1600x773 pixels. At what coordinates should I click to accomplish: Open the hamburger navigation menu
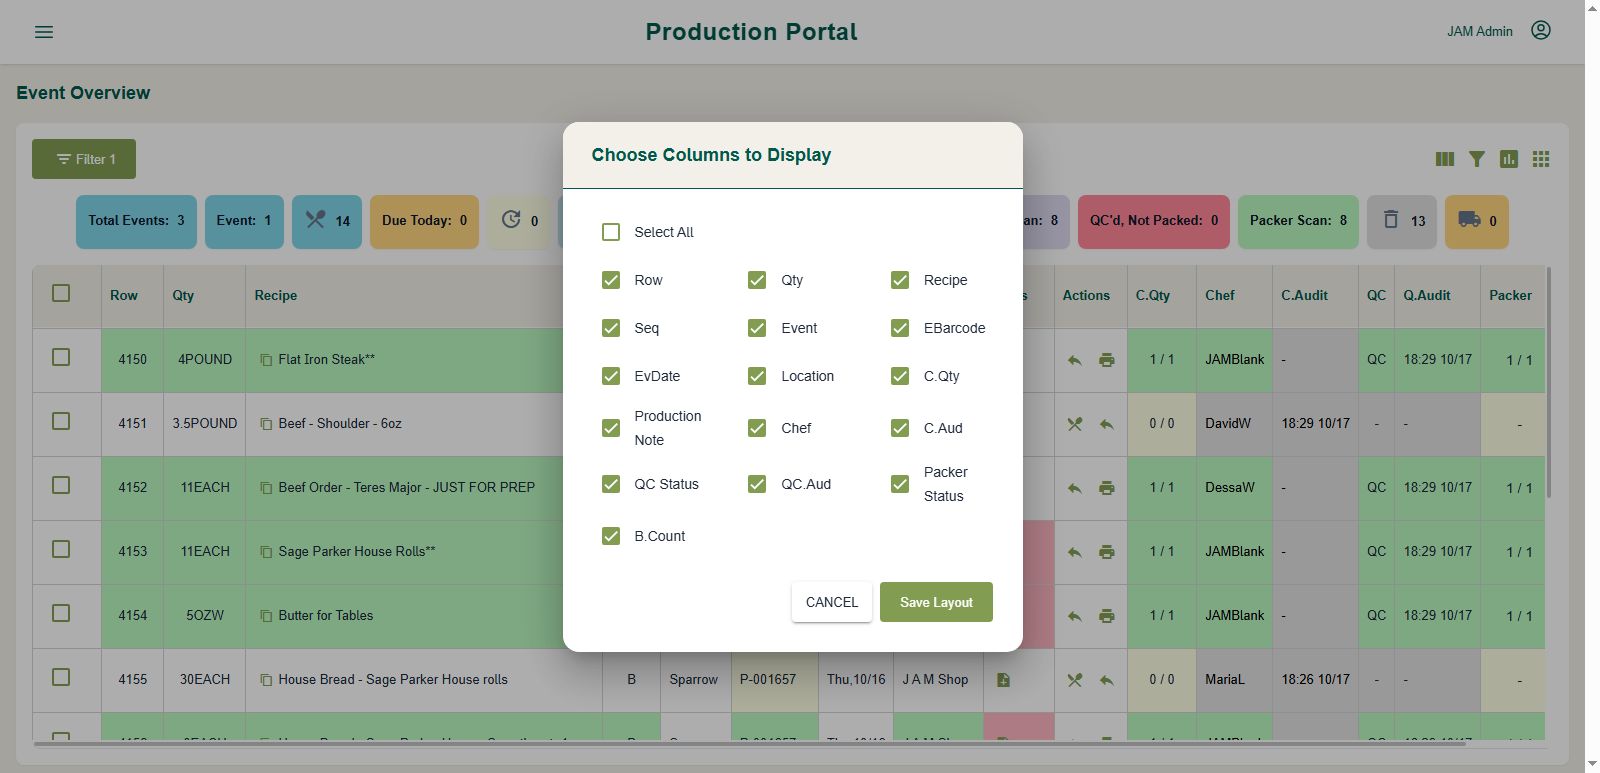pyautogui.click(x=44, y=32)
